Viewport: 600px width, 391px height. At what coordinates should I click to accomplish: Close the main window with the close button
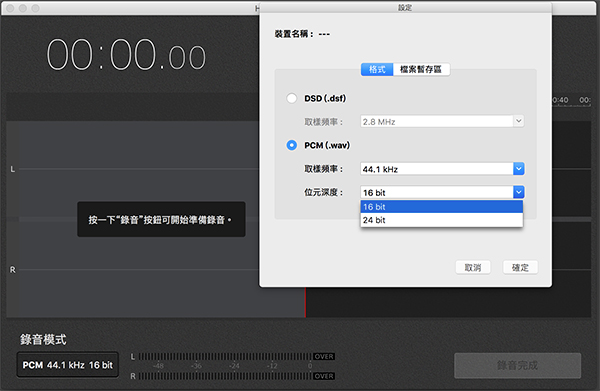pos(10,8)
